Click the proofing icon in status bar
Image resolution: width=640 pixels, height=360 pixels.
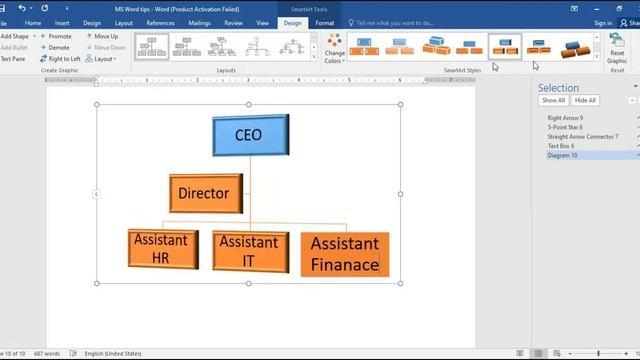point(73,353)
